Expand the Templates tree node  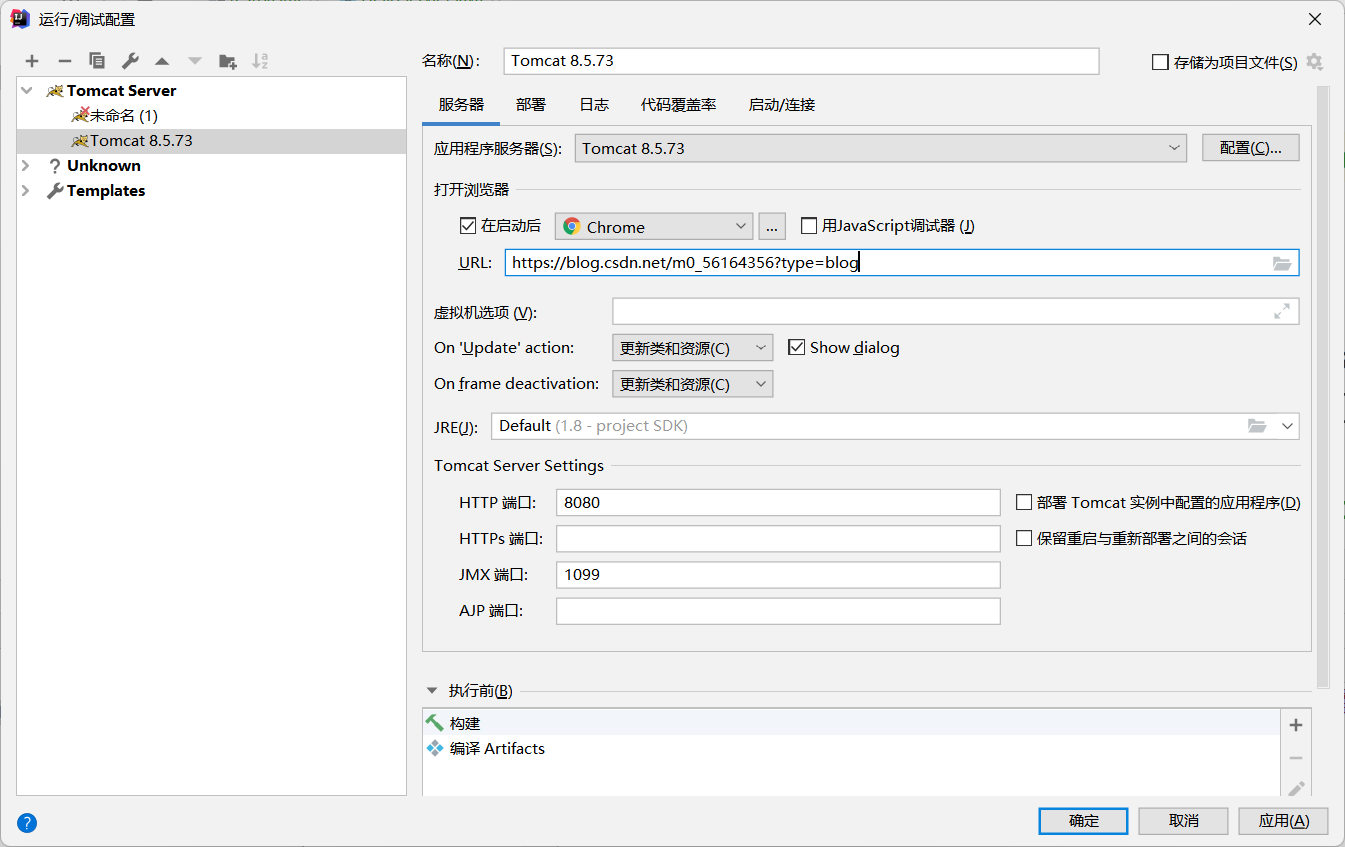(x=27, y=190)
